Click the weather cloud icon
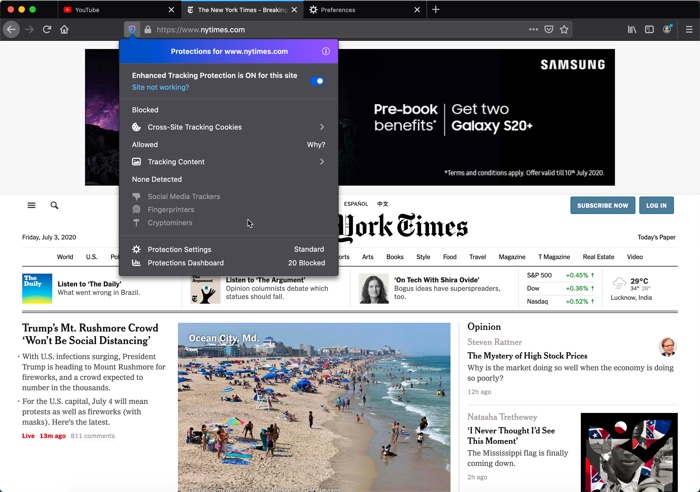This screenshot has height=492, width=700. click(x=619, y=283)
